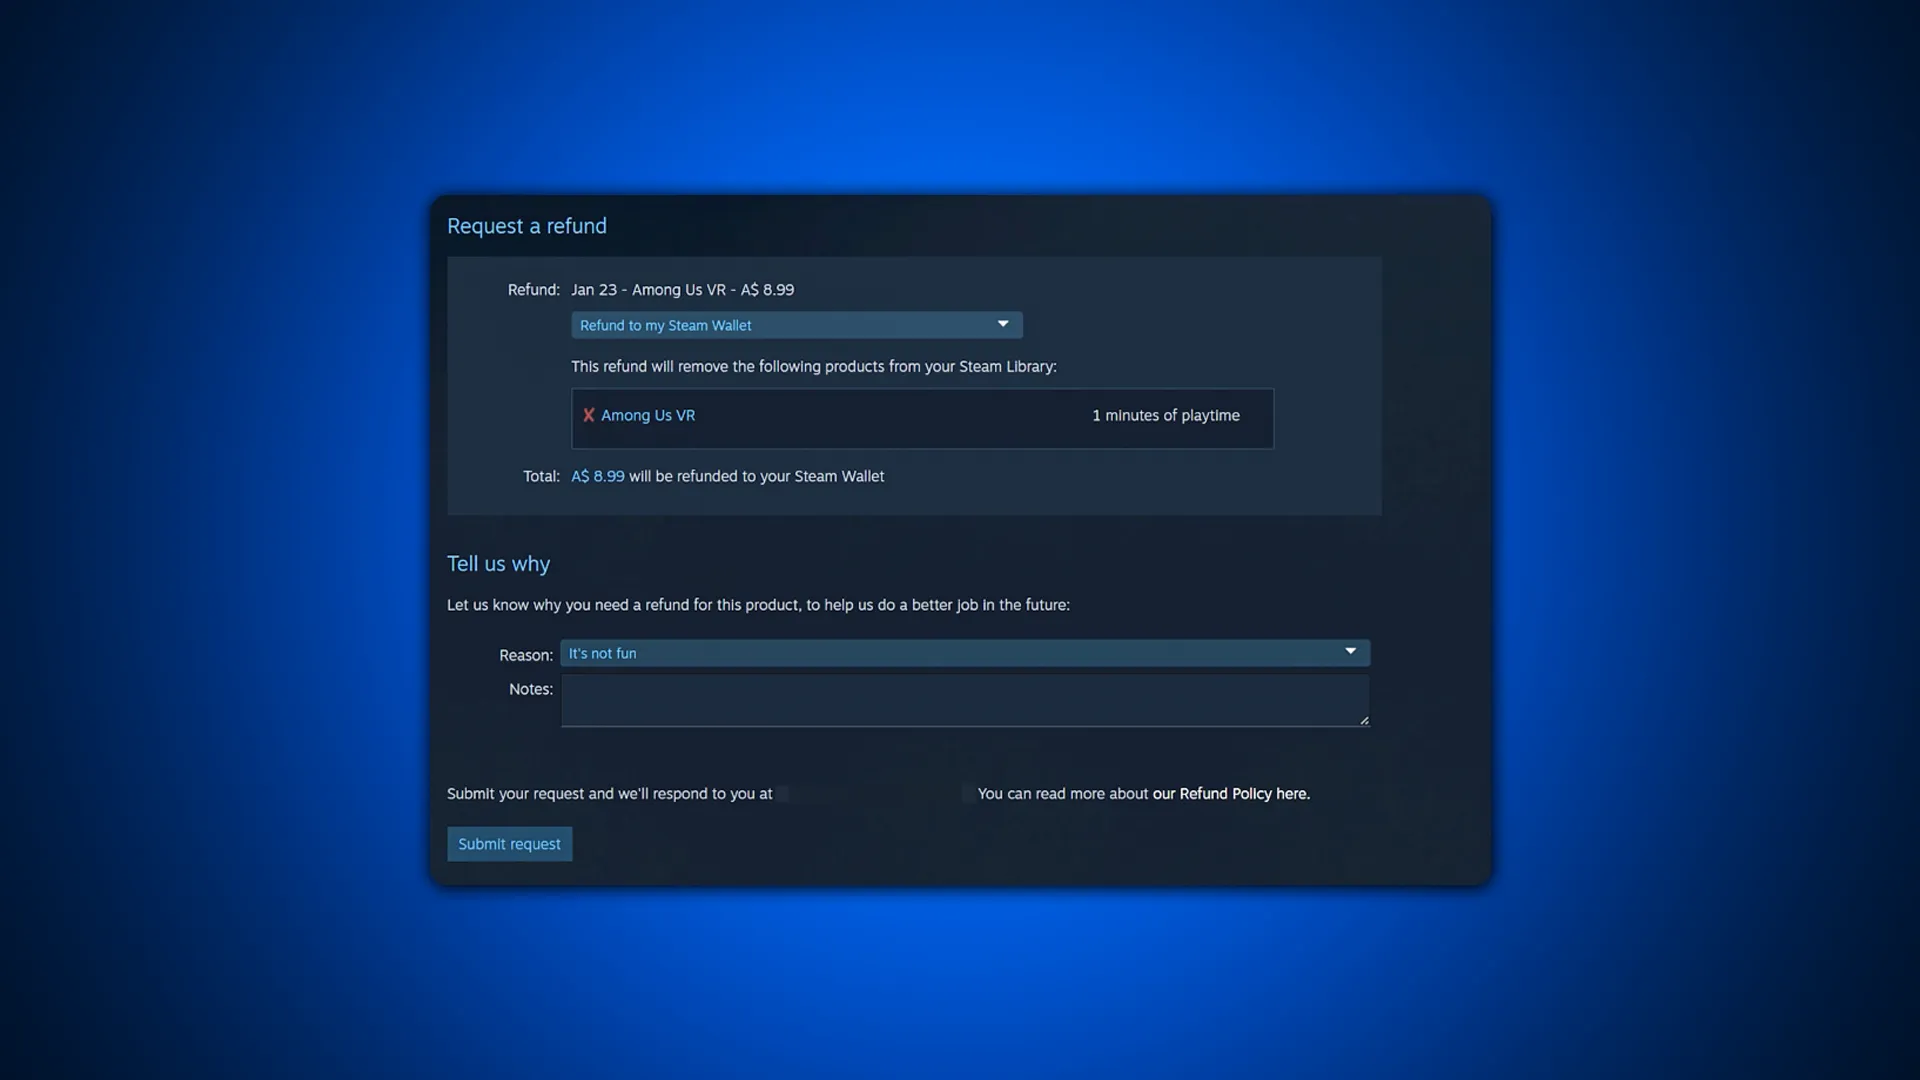1920x1080 pixels.
Task: Click the Among Us VR product link
Action: click(x=647, y=416)
